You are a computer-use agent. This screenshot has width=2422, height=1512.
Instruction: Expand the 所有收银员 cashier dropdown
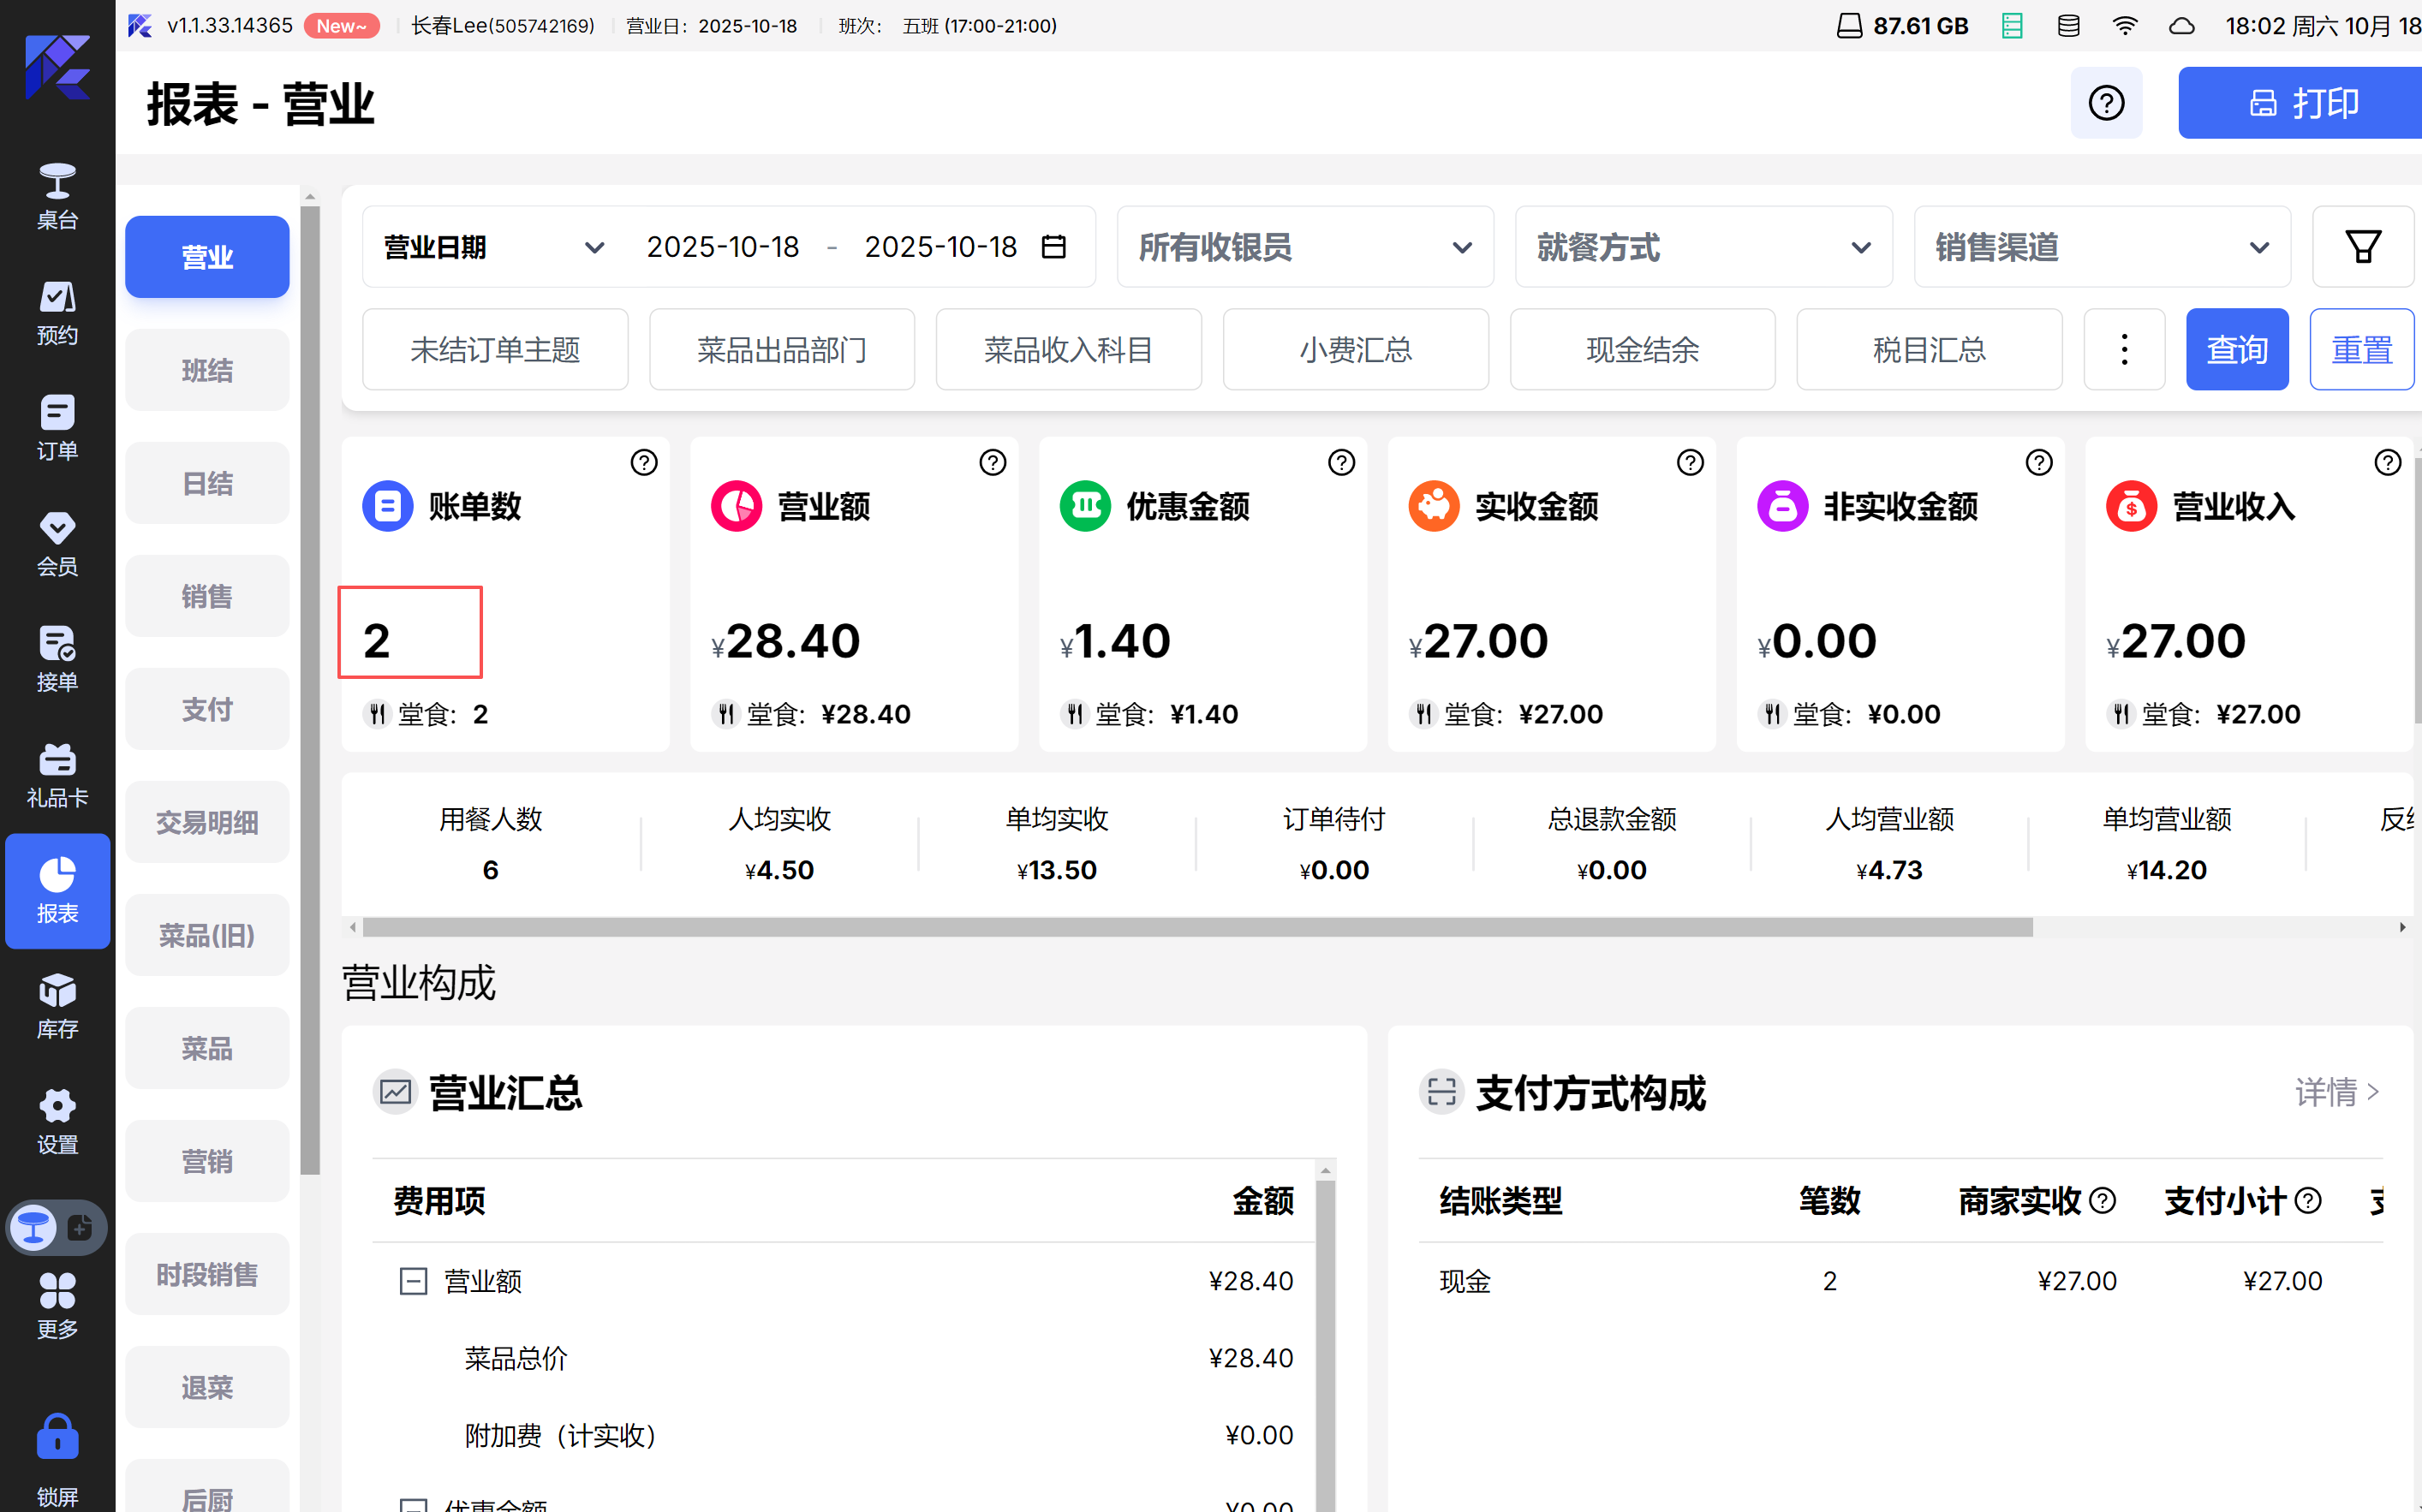point(1304,247)
